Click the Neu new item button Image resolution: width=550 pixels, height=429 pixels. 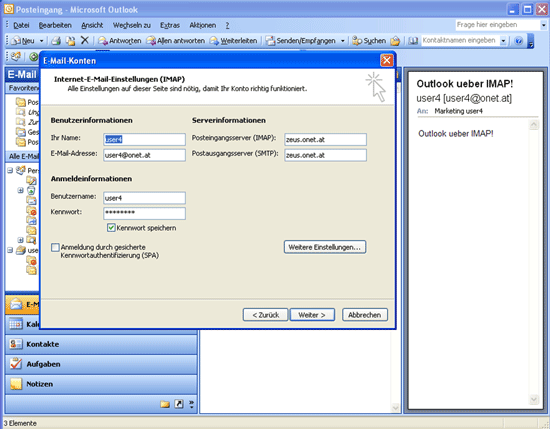(x=23, y=41)
